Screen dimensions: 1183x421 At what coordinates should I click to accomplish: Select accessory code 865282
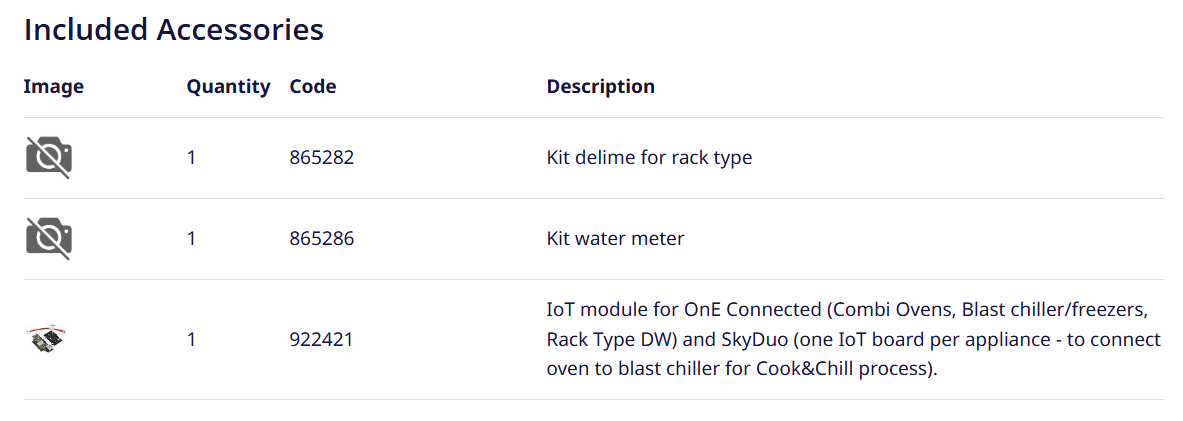(x=321, y=158)
